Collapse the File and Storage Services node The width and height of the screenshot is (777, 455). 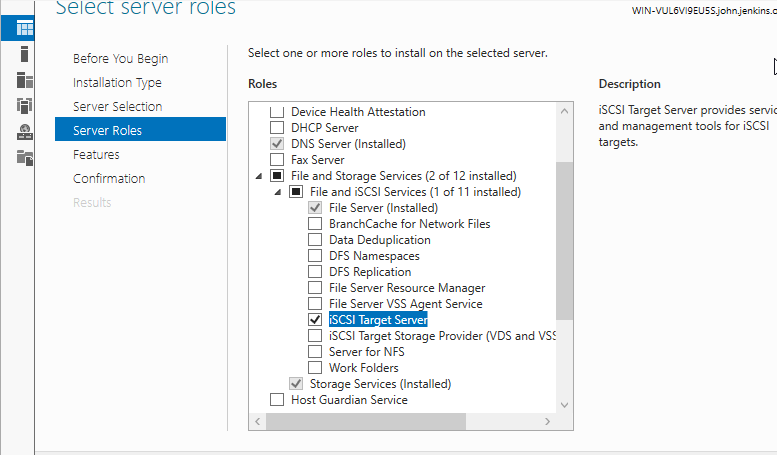[x=258, y=176]
